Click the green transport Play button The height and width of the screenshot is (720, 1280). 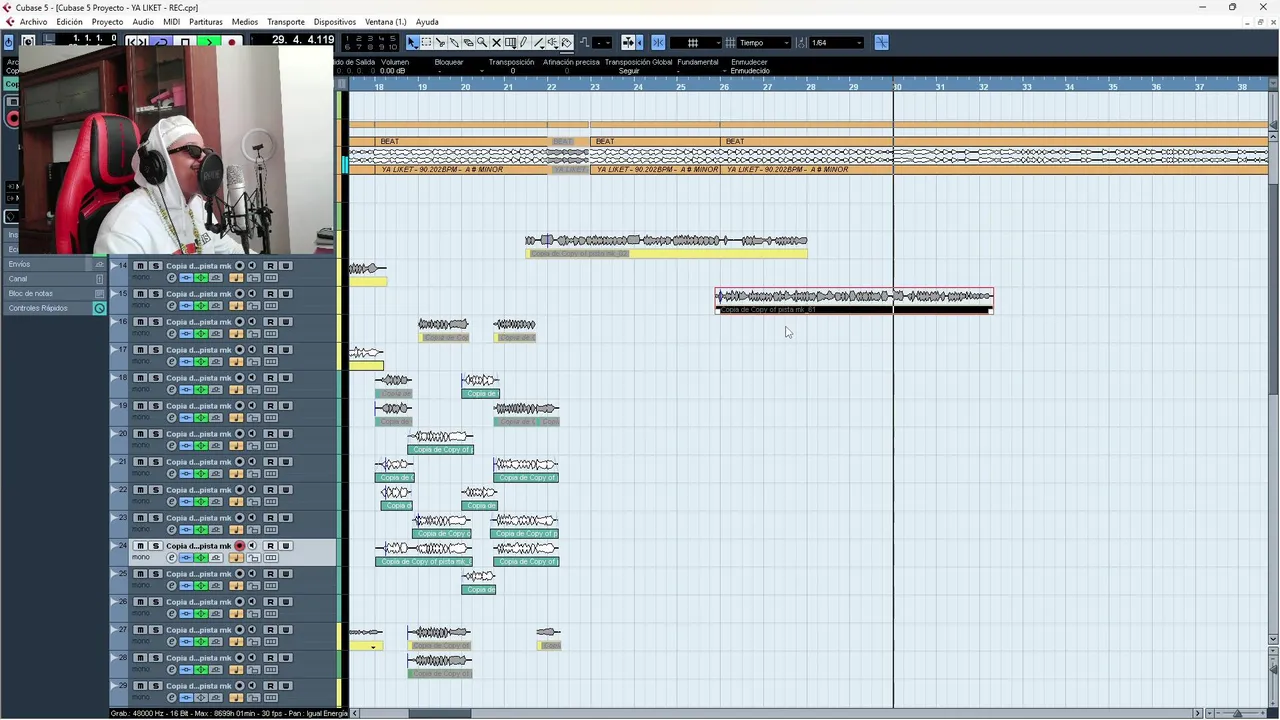coord(208,42)
